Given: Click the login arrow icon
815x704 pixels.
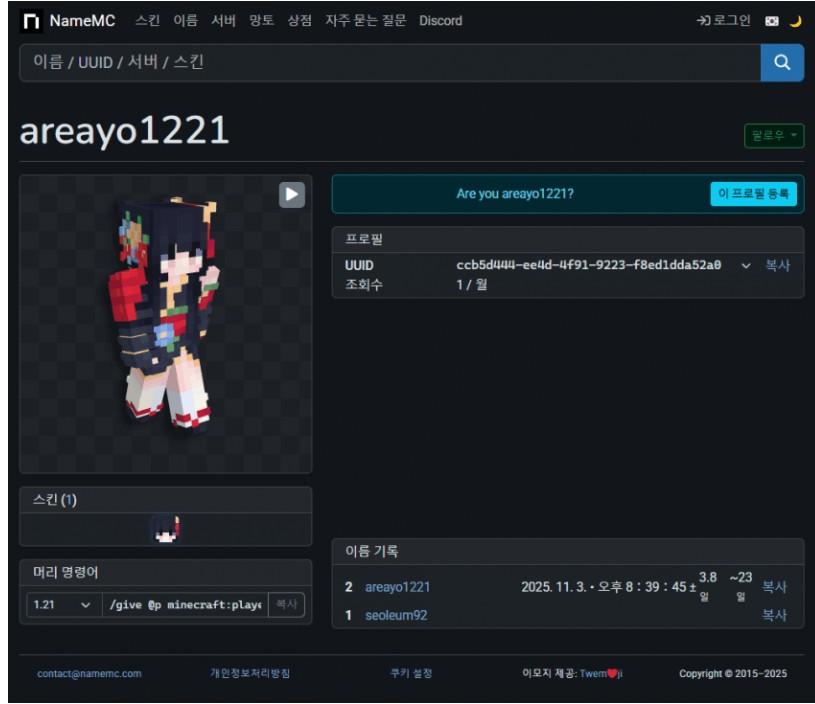Looking at the screenshot, I should pos(703,21).
